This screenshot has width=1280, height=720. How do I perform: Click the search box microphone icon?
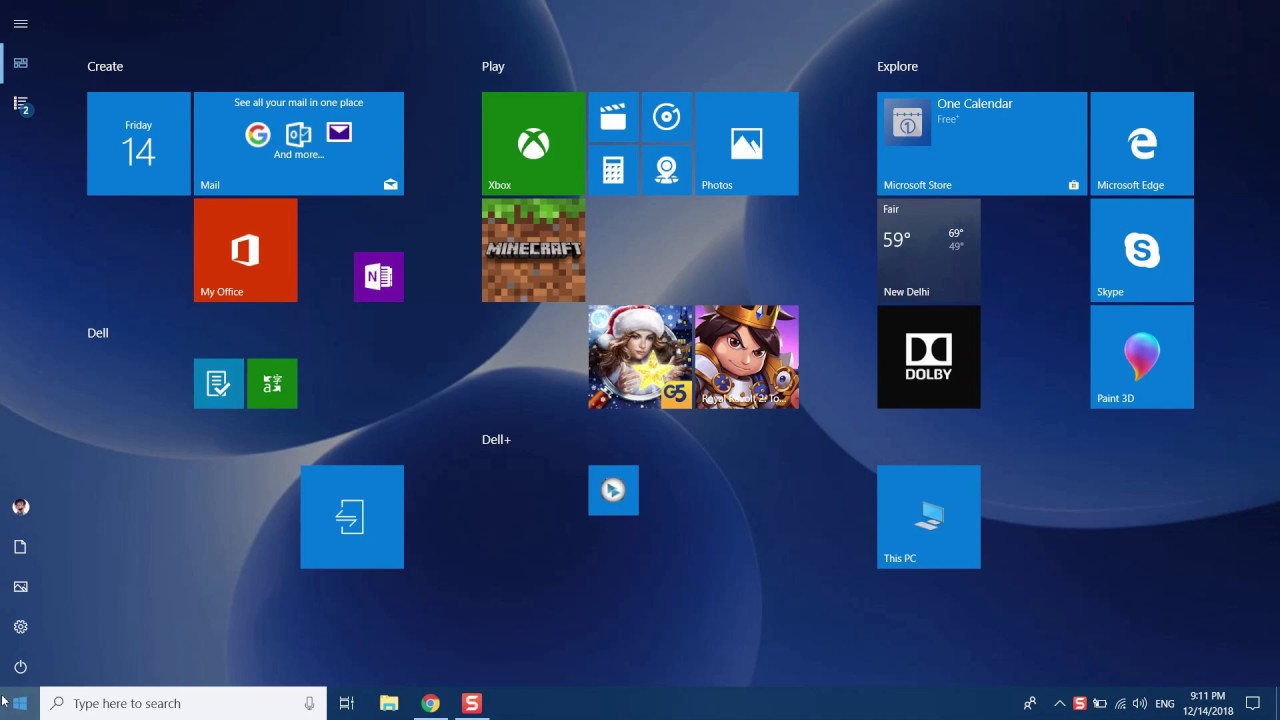point(310,703)
